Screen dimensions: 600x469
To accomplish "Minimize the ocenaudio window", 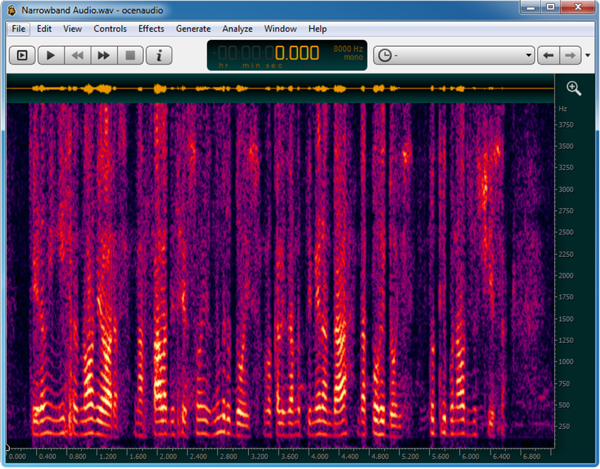I will tap(531, 7).
